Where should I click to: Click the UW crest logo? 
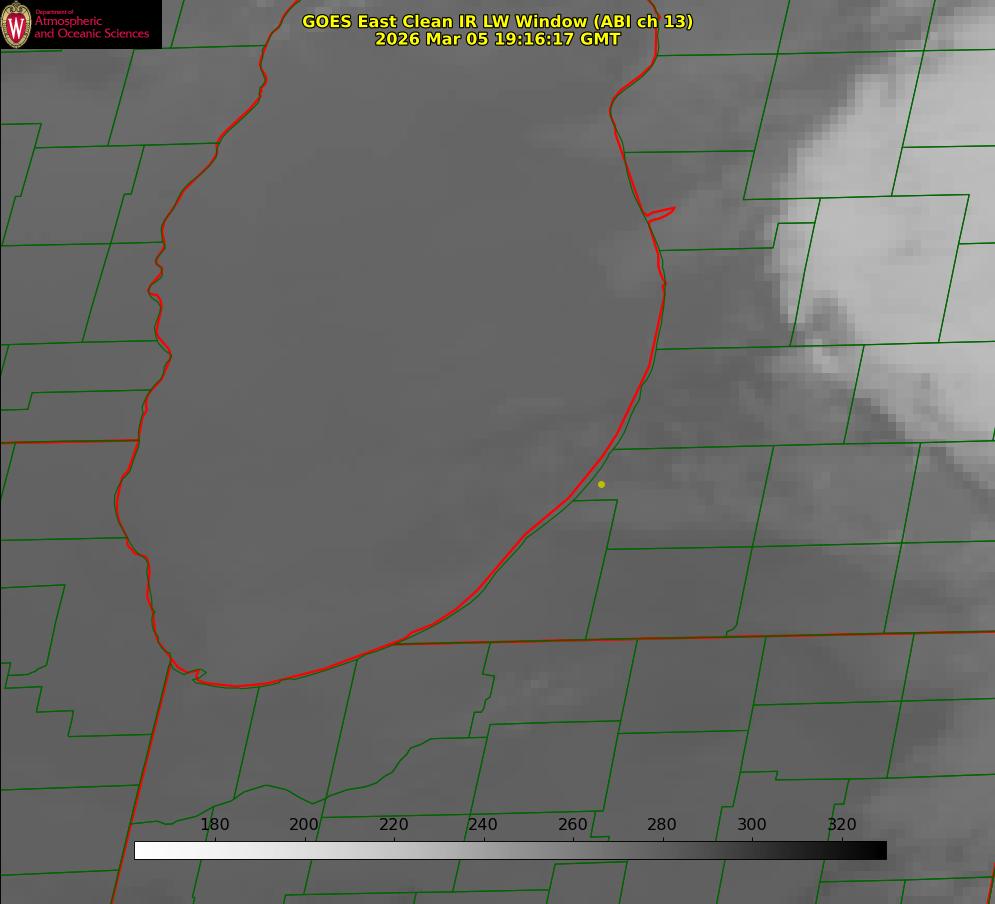(17, 24)
